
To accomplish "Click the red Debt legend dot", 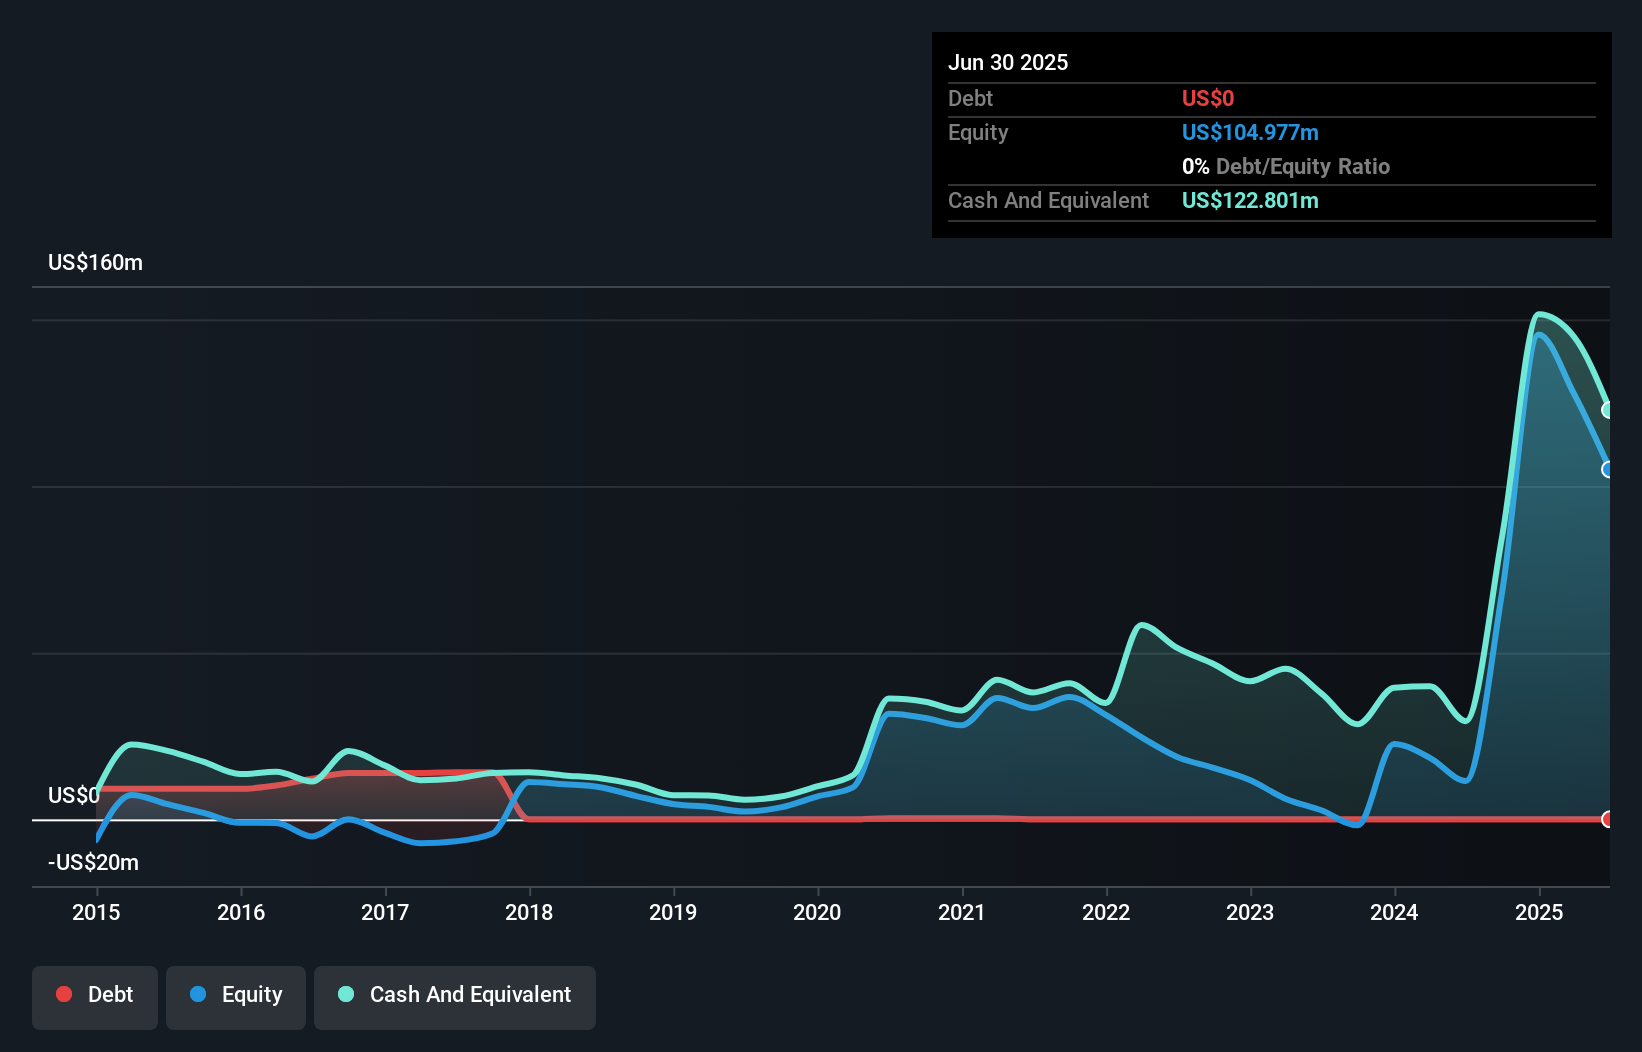I will click(64, 994).
